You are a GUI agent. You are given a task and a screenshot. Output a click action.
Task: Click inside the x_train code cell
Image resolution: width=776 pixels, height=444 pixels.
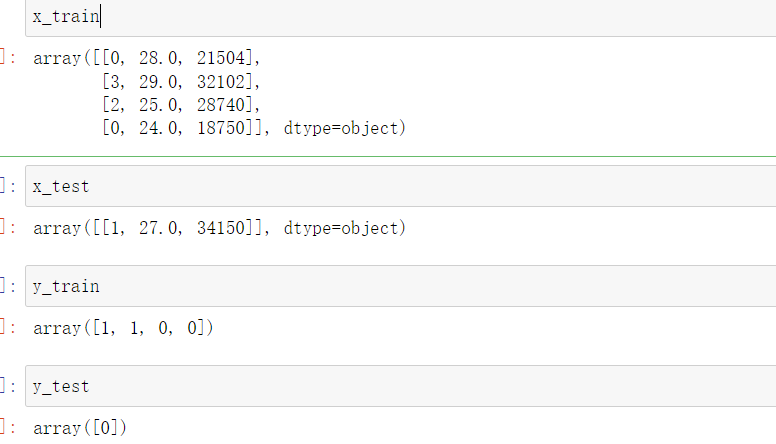click(x=400, y=17)
